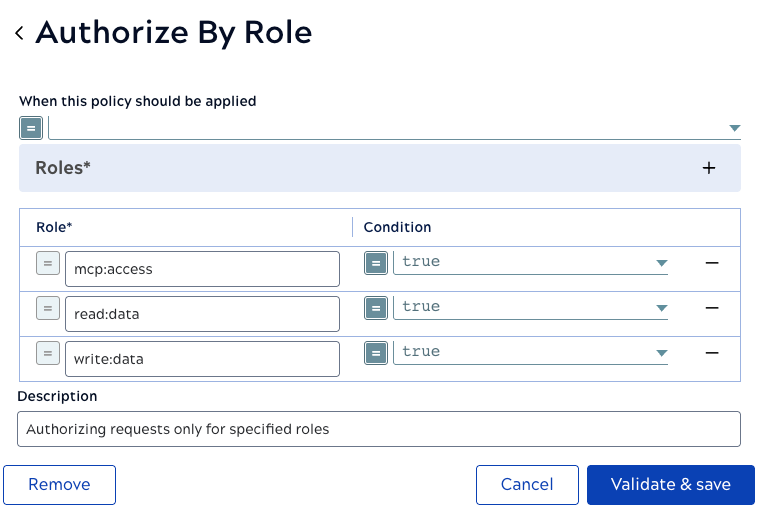Toggle expression mode for read:data role field
The width and height of the screenshot is (774, 519).
48,308
